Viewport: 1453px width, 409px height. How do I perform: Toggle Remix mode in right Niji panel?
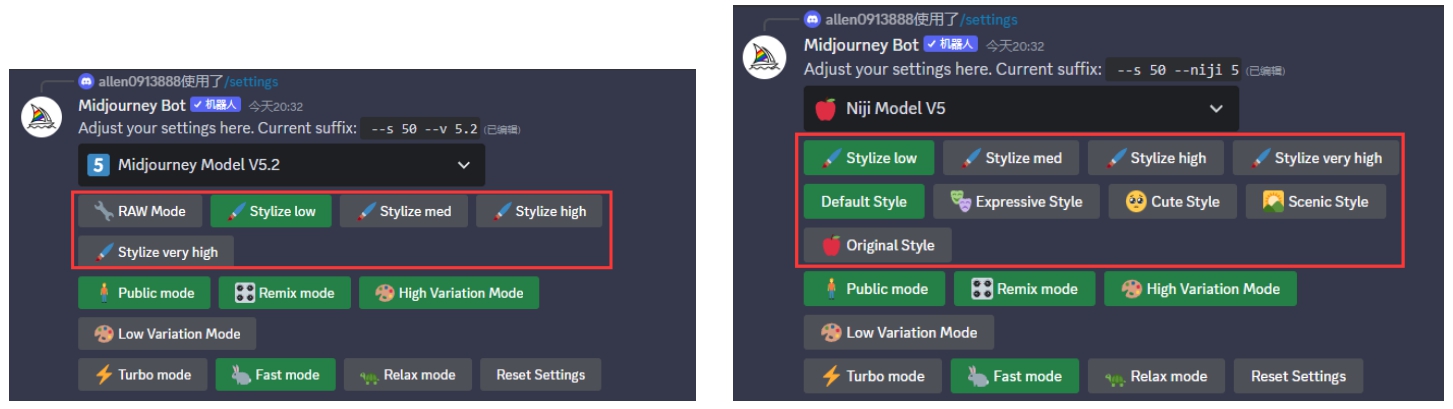click(1024, 289)
